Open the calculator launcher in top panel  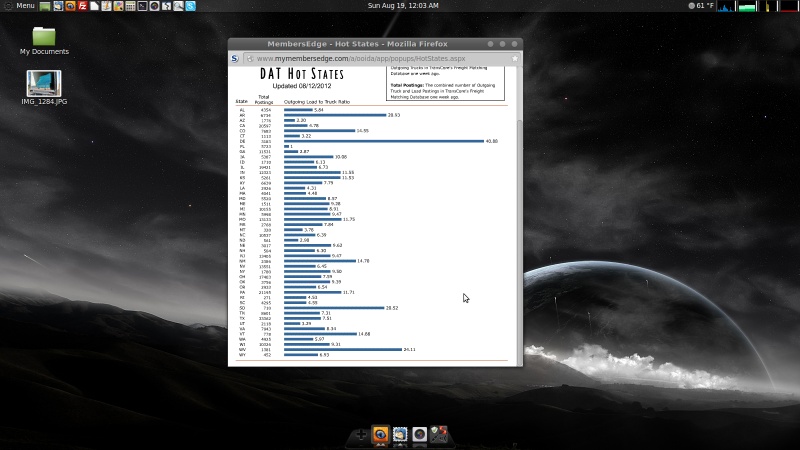(130, 6)
